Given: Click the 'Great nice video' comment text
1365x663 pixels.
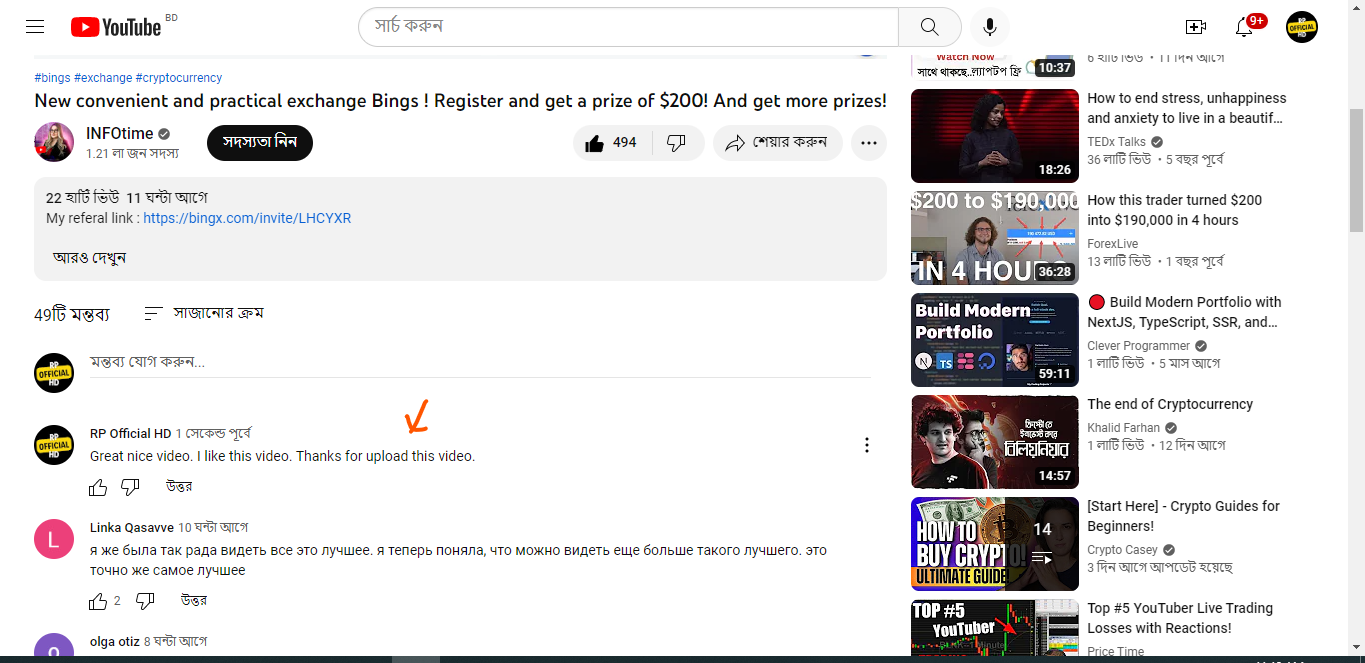Looking at the screenshot, I should click(x=283, y=456).
